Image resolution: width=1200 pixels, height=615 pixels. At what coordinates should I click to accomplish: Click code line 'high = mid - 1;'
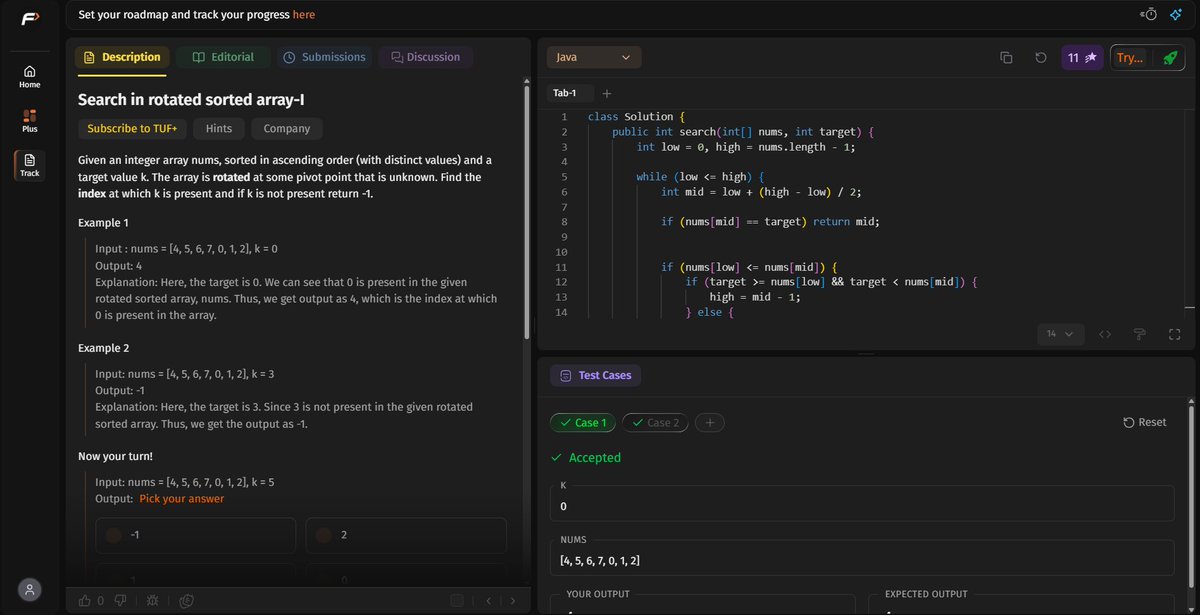(755, 297)
